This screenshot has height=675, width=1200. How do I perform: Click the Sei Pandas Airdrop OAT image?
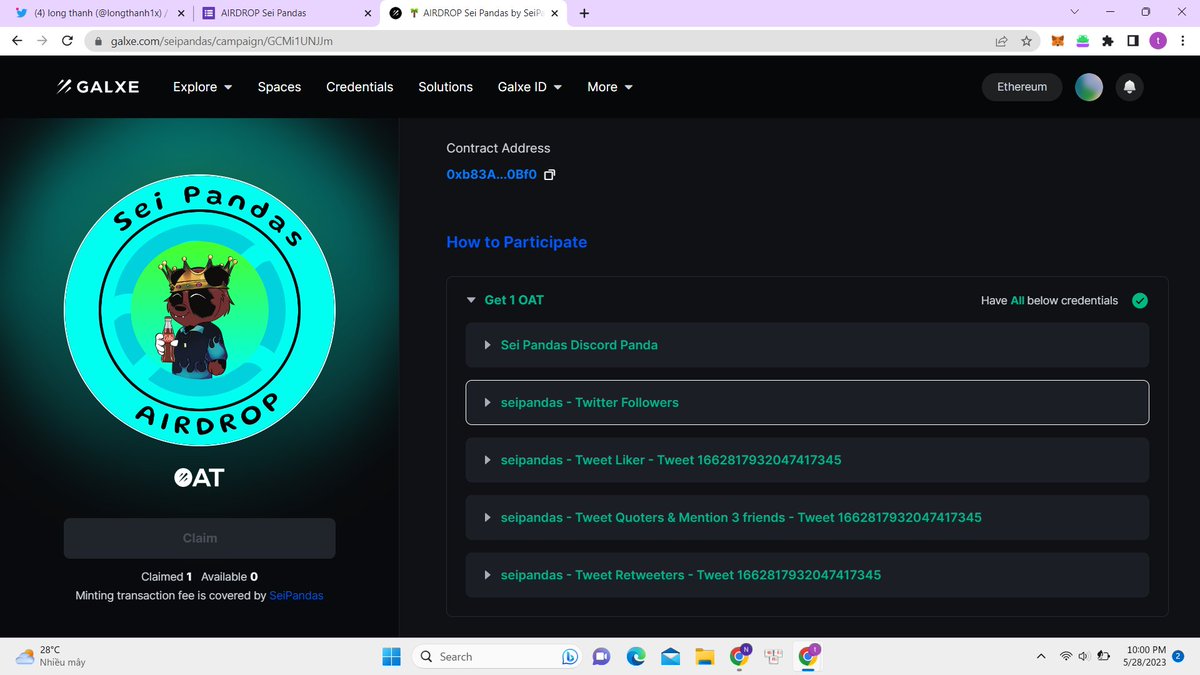point(200,311)
